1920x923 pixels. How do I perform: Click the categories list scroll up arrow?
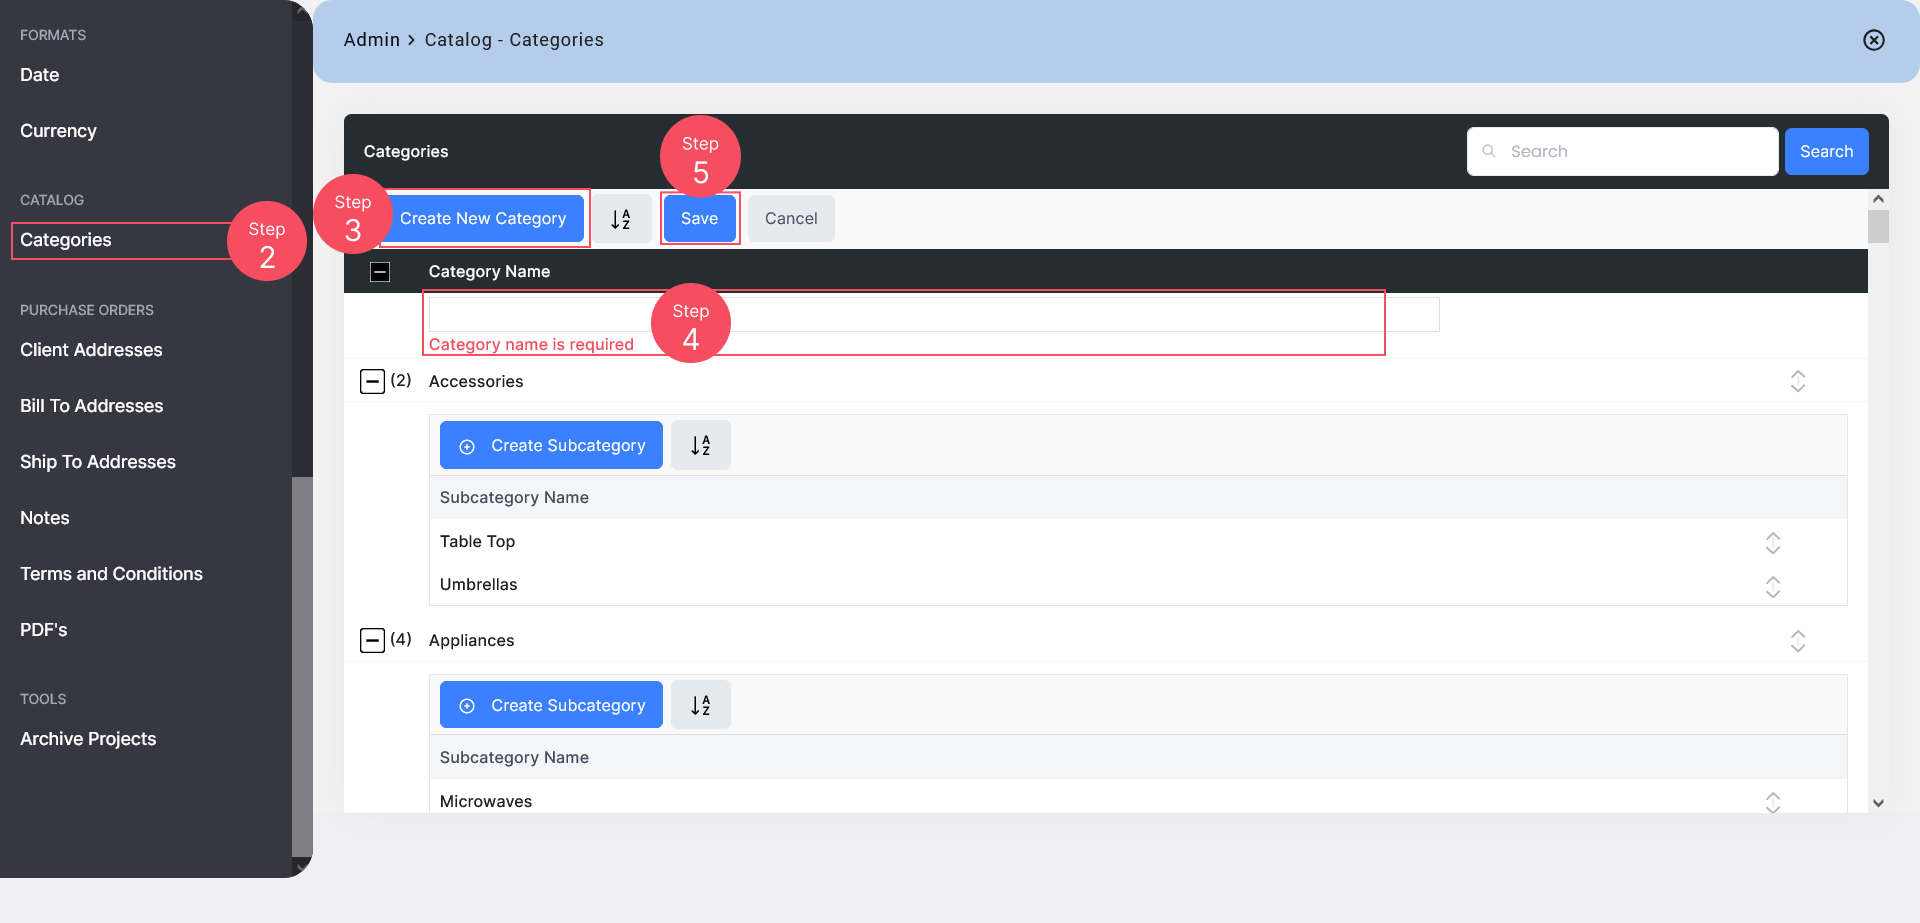coord(1879,199)
